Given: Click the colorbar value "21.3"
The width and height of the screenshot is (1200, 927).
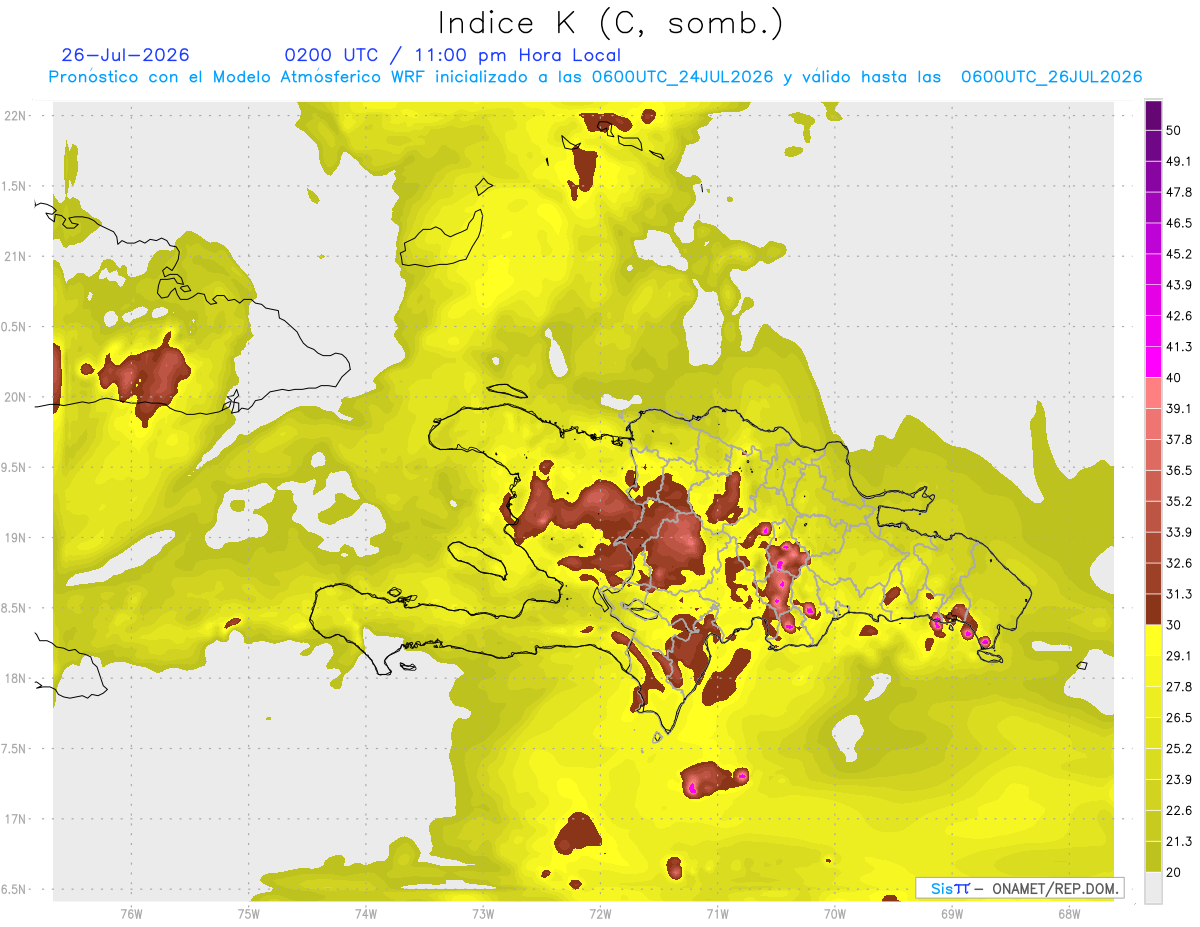Looking at the screenshot, I should (x=1179, y=842).
